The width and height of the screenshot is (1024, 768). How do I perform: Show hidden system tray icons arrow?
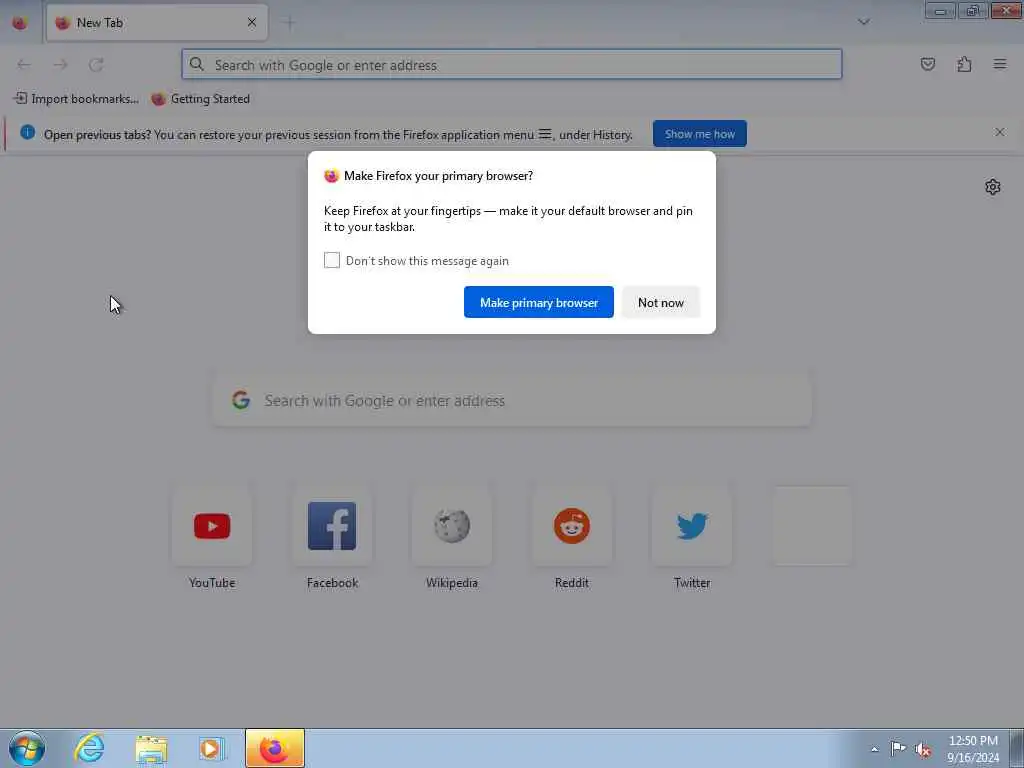click(874, 749)
